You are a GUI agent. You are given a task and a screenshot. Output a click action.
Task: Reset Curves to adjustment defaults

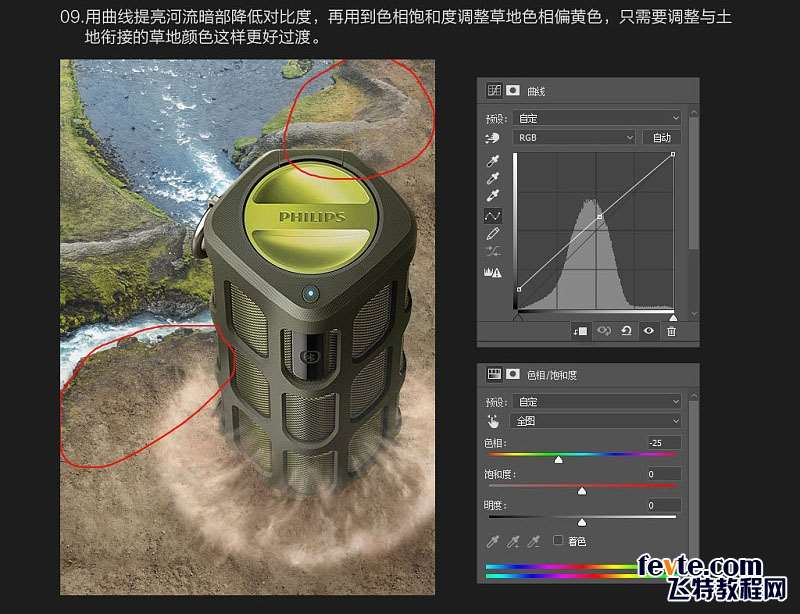click(x=626, y=331)
